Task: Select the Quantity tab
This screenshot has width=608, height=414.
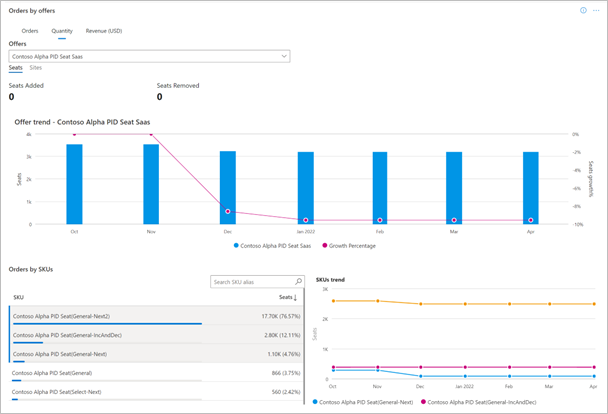Action: pyautogui.click(x=62, y=31)
